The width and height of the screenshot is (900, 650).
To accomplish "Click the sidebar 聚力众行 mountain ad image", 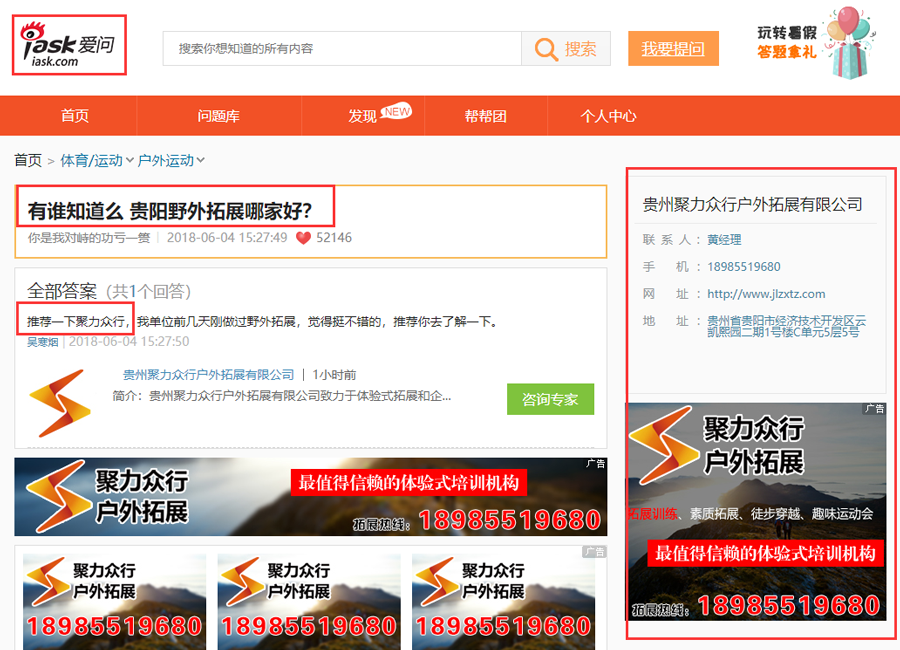I will coord(757,512).
